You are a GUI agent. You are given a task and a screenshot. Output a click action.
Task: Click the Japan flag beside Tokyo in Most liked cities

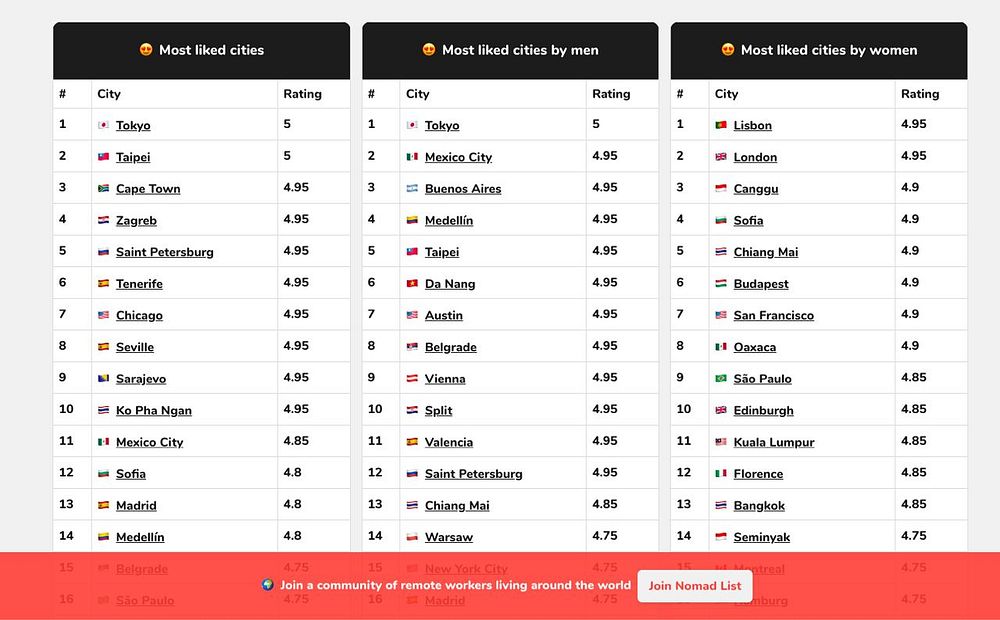click(103, 125)
